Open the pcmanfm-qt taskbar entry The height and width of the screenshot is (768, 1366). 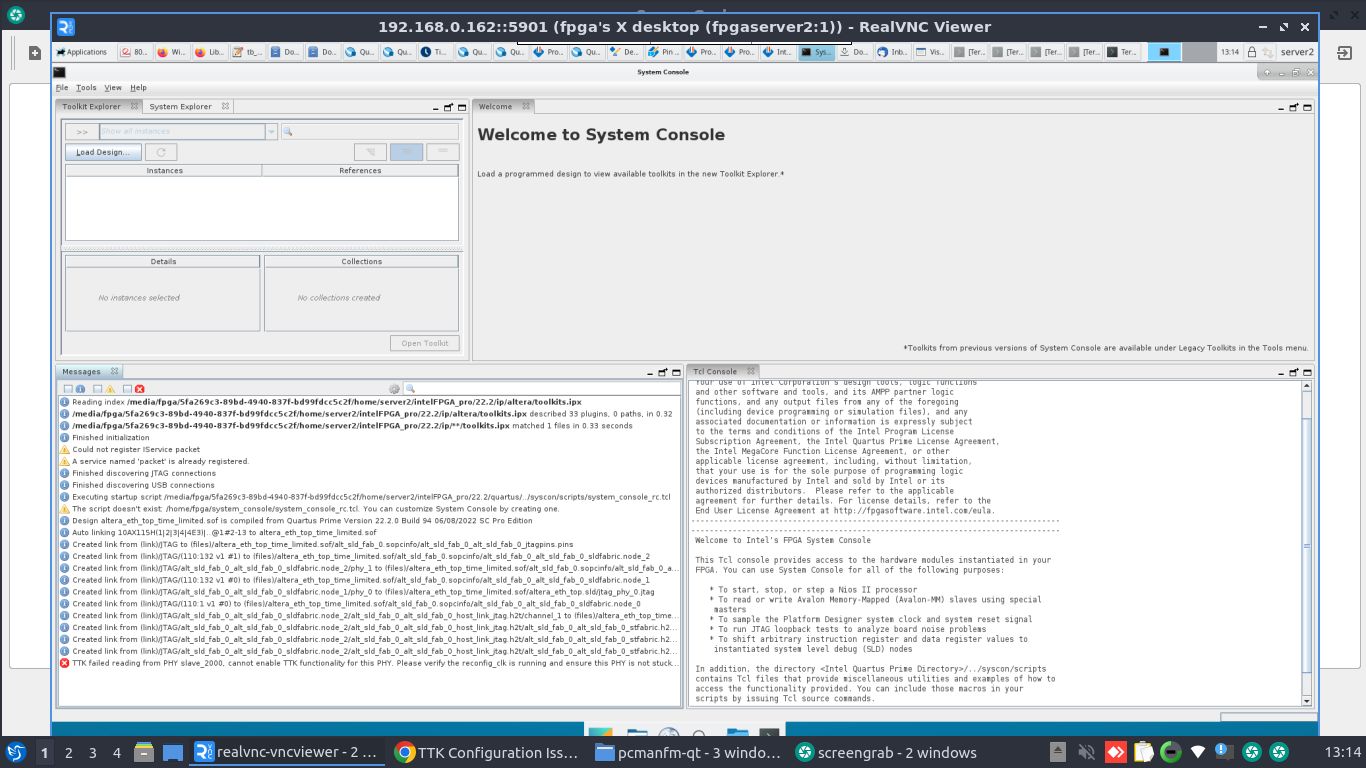click(x=686, y=752)
